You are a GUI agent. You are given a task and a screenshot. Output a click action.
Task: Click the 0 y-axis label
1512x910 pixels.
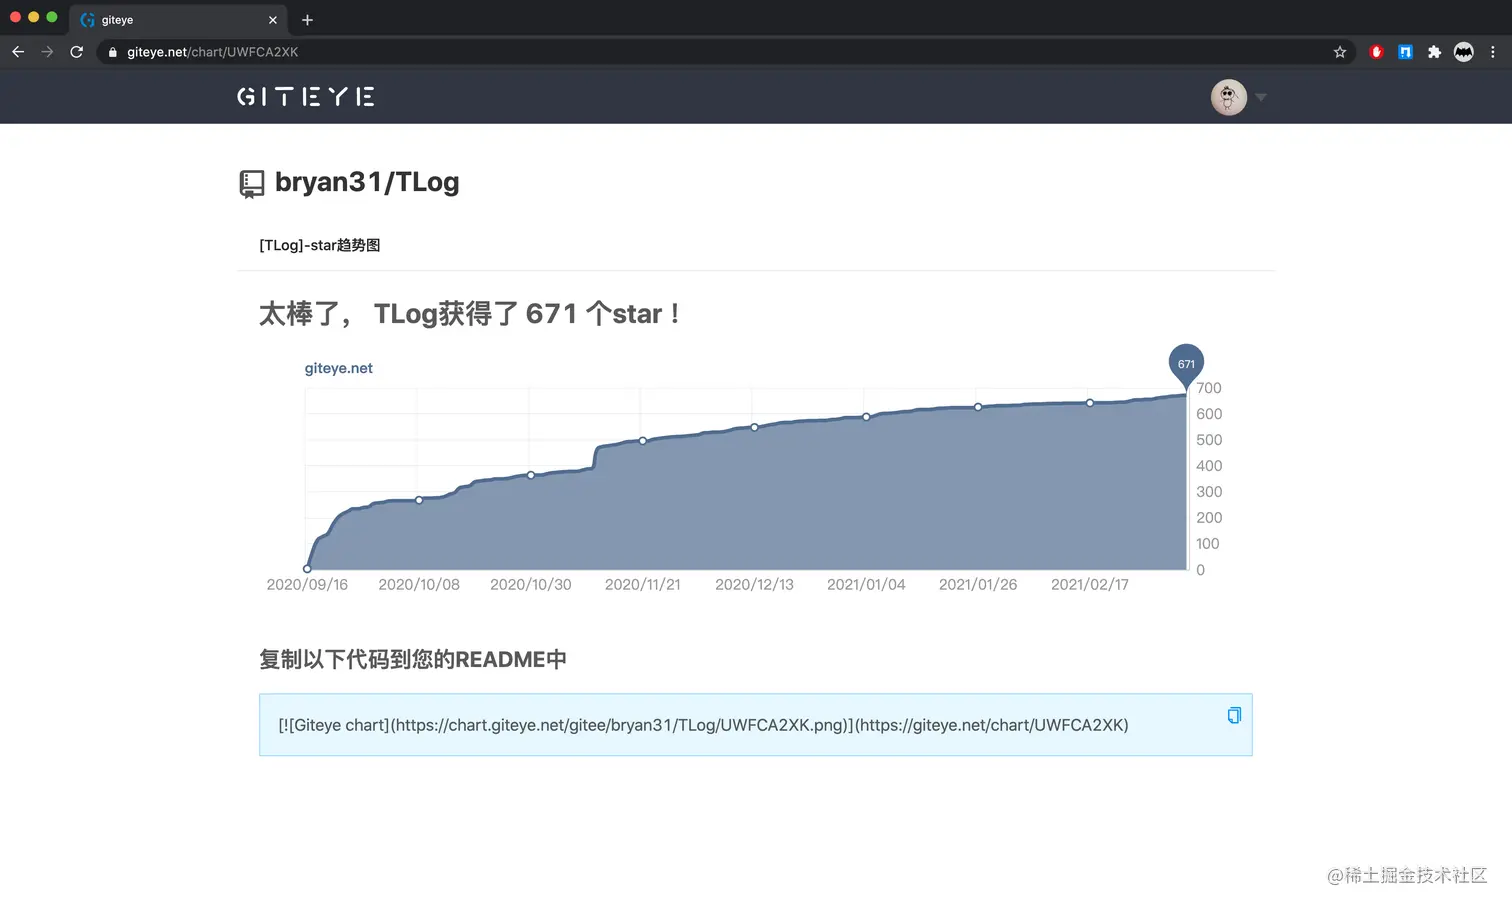(1201, 570)
